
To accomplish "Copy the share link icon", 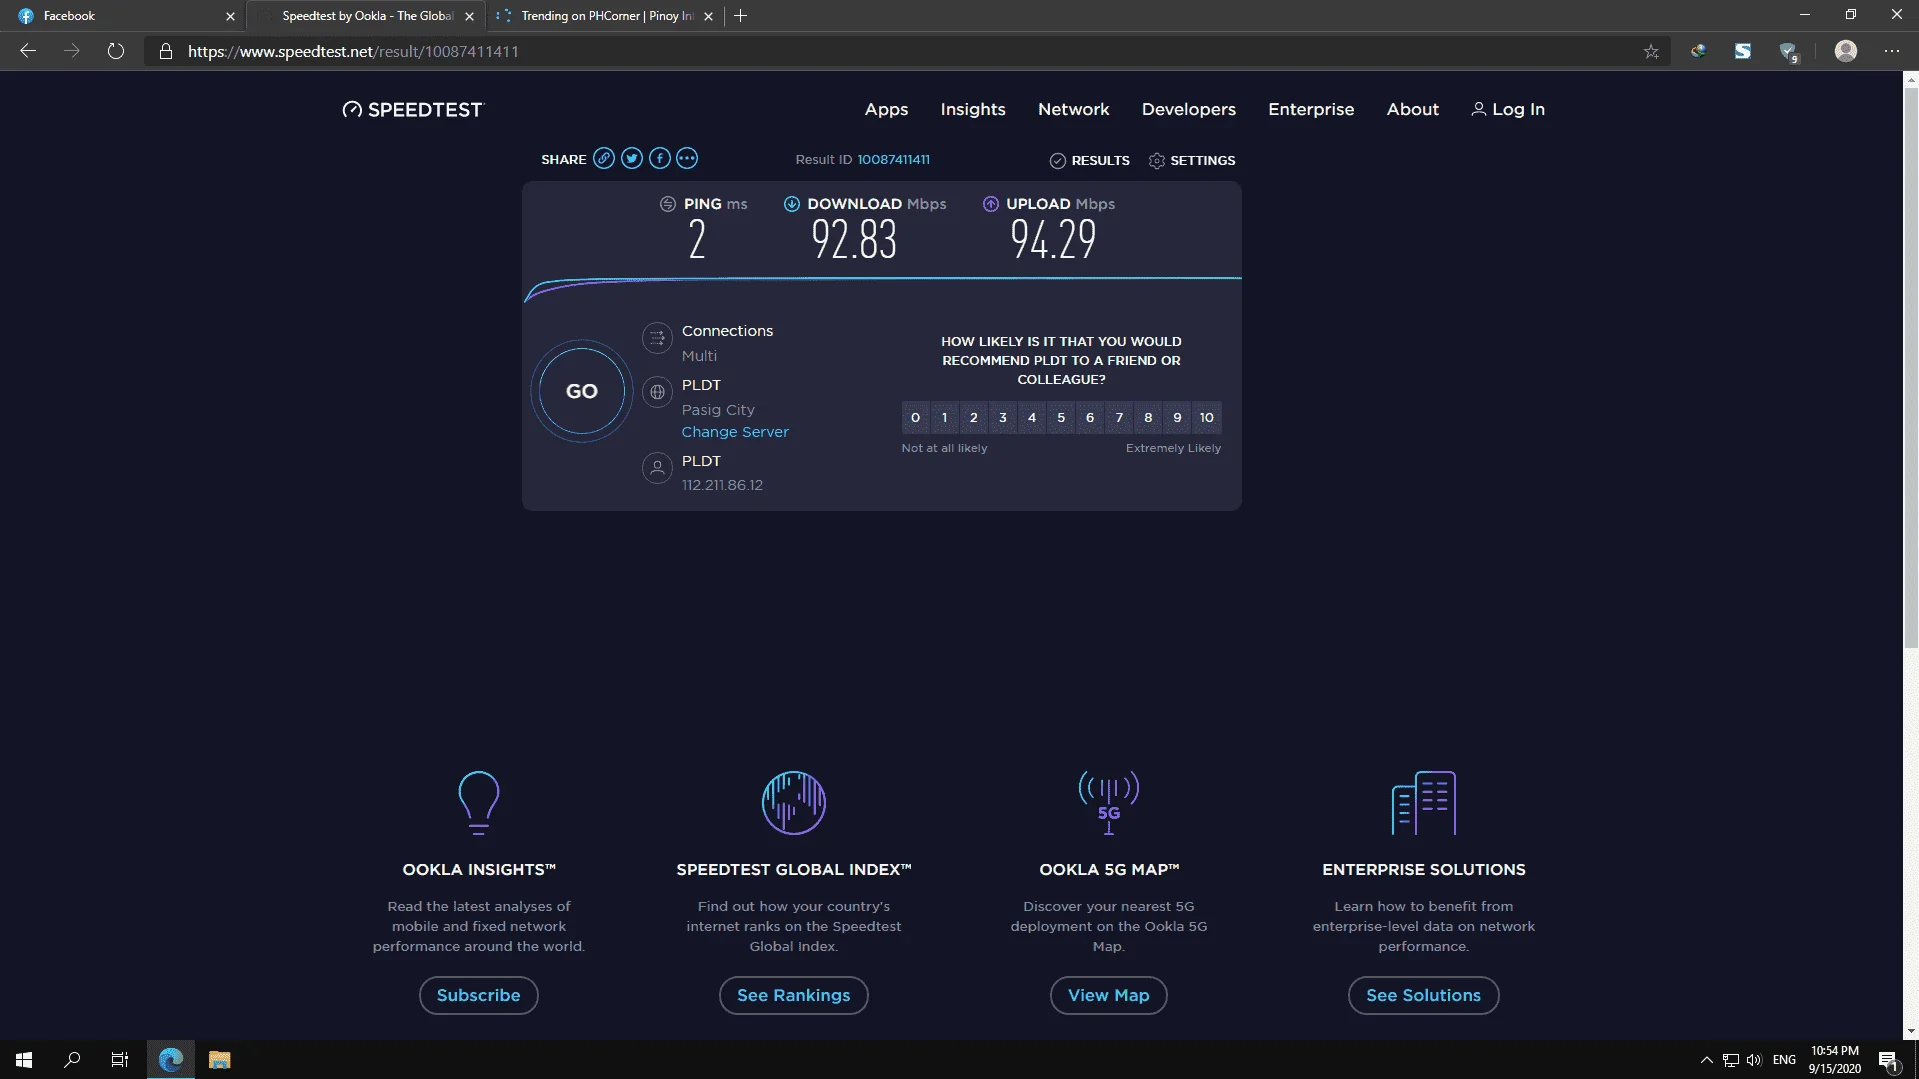I will [604, 158].
